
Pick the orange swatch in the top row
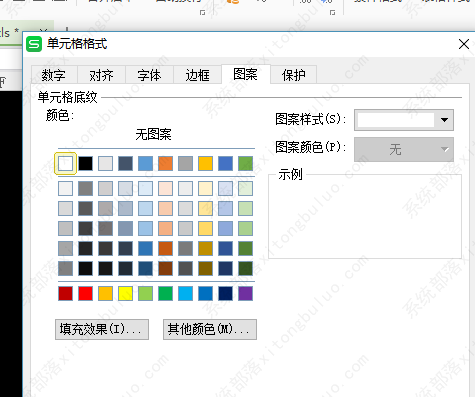click(165, 163)
